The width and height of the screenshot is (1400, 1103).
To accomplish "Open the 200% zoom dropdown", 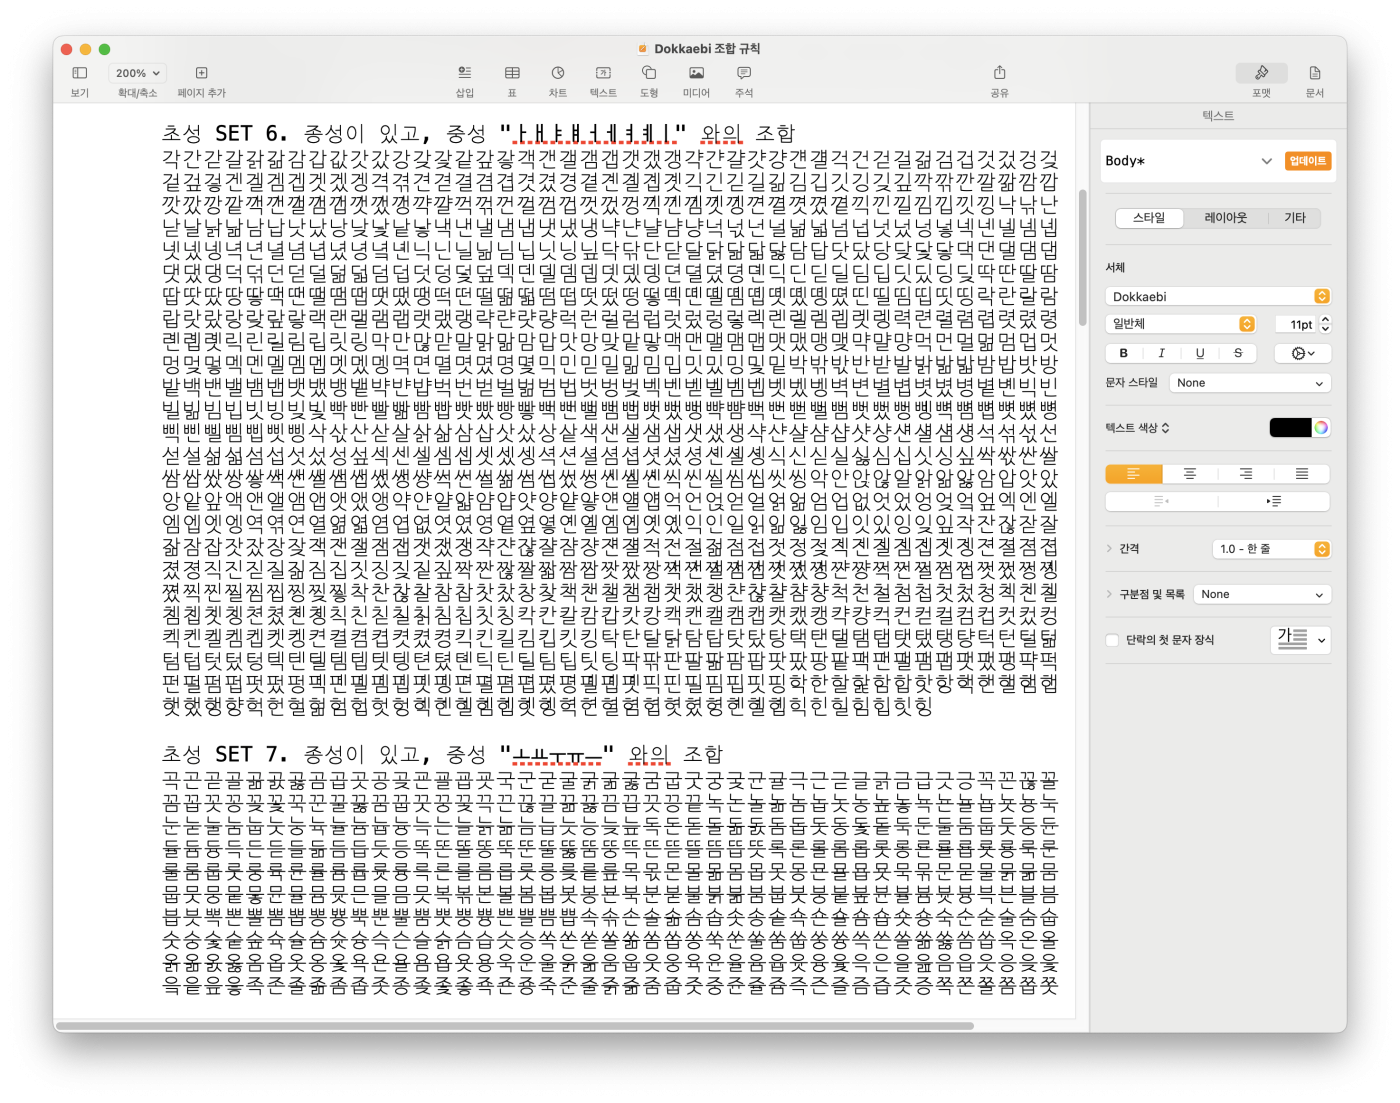I will (x=138, y=73).
